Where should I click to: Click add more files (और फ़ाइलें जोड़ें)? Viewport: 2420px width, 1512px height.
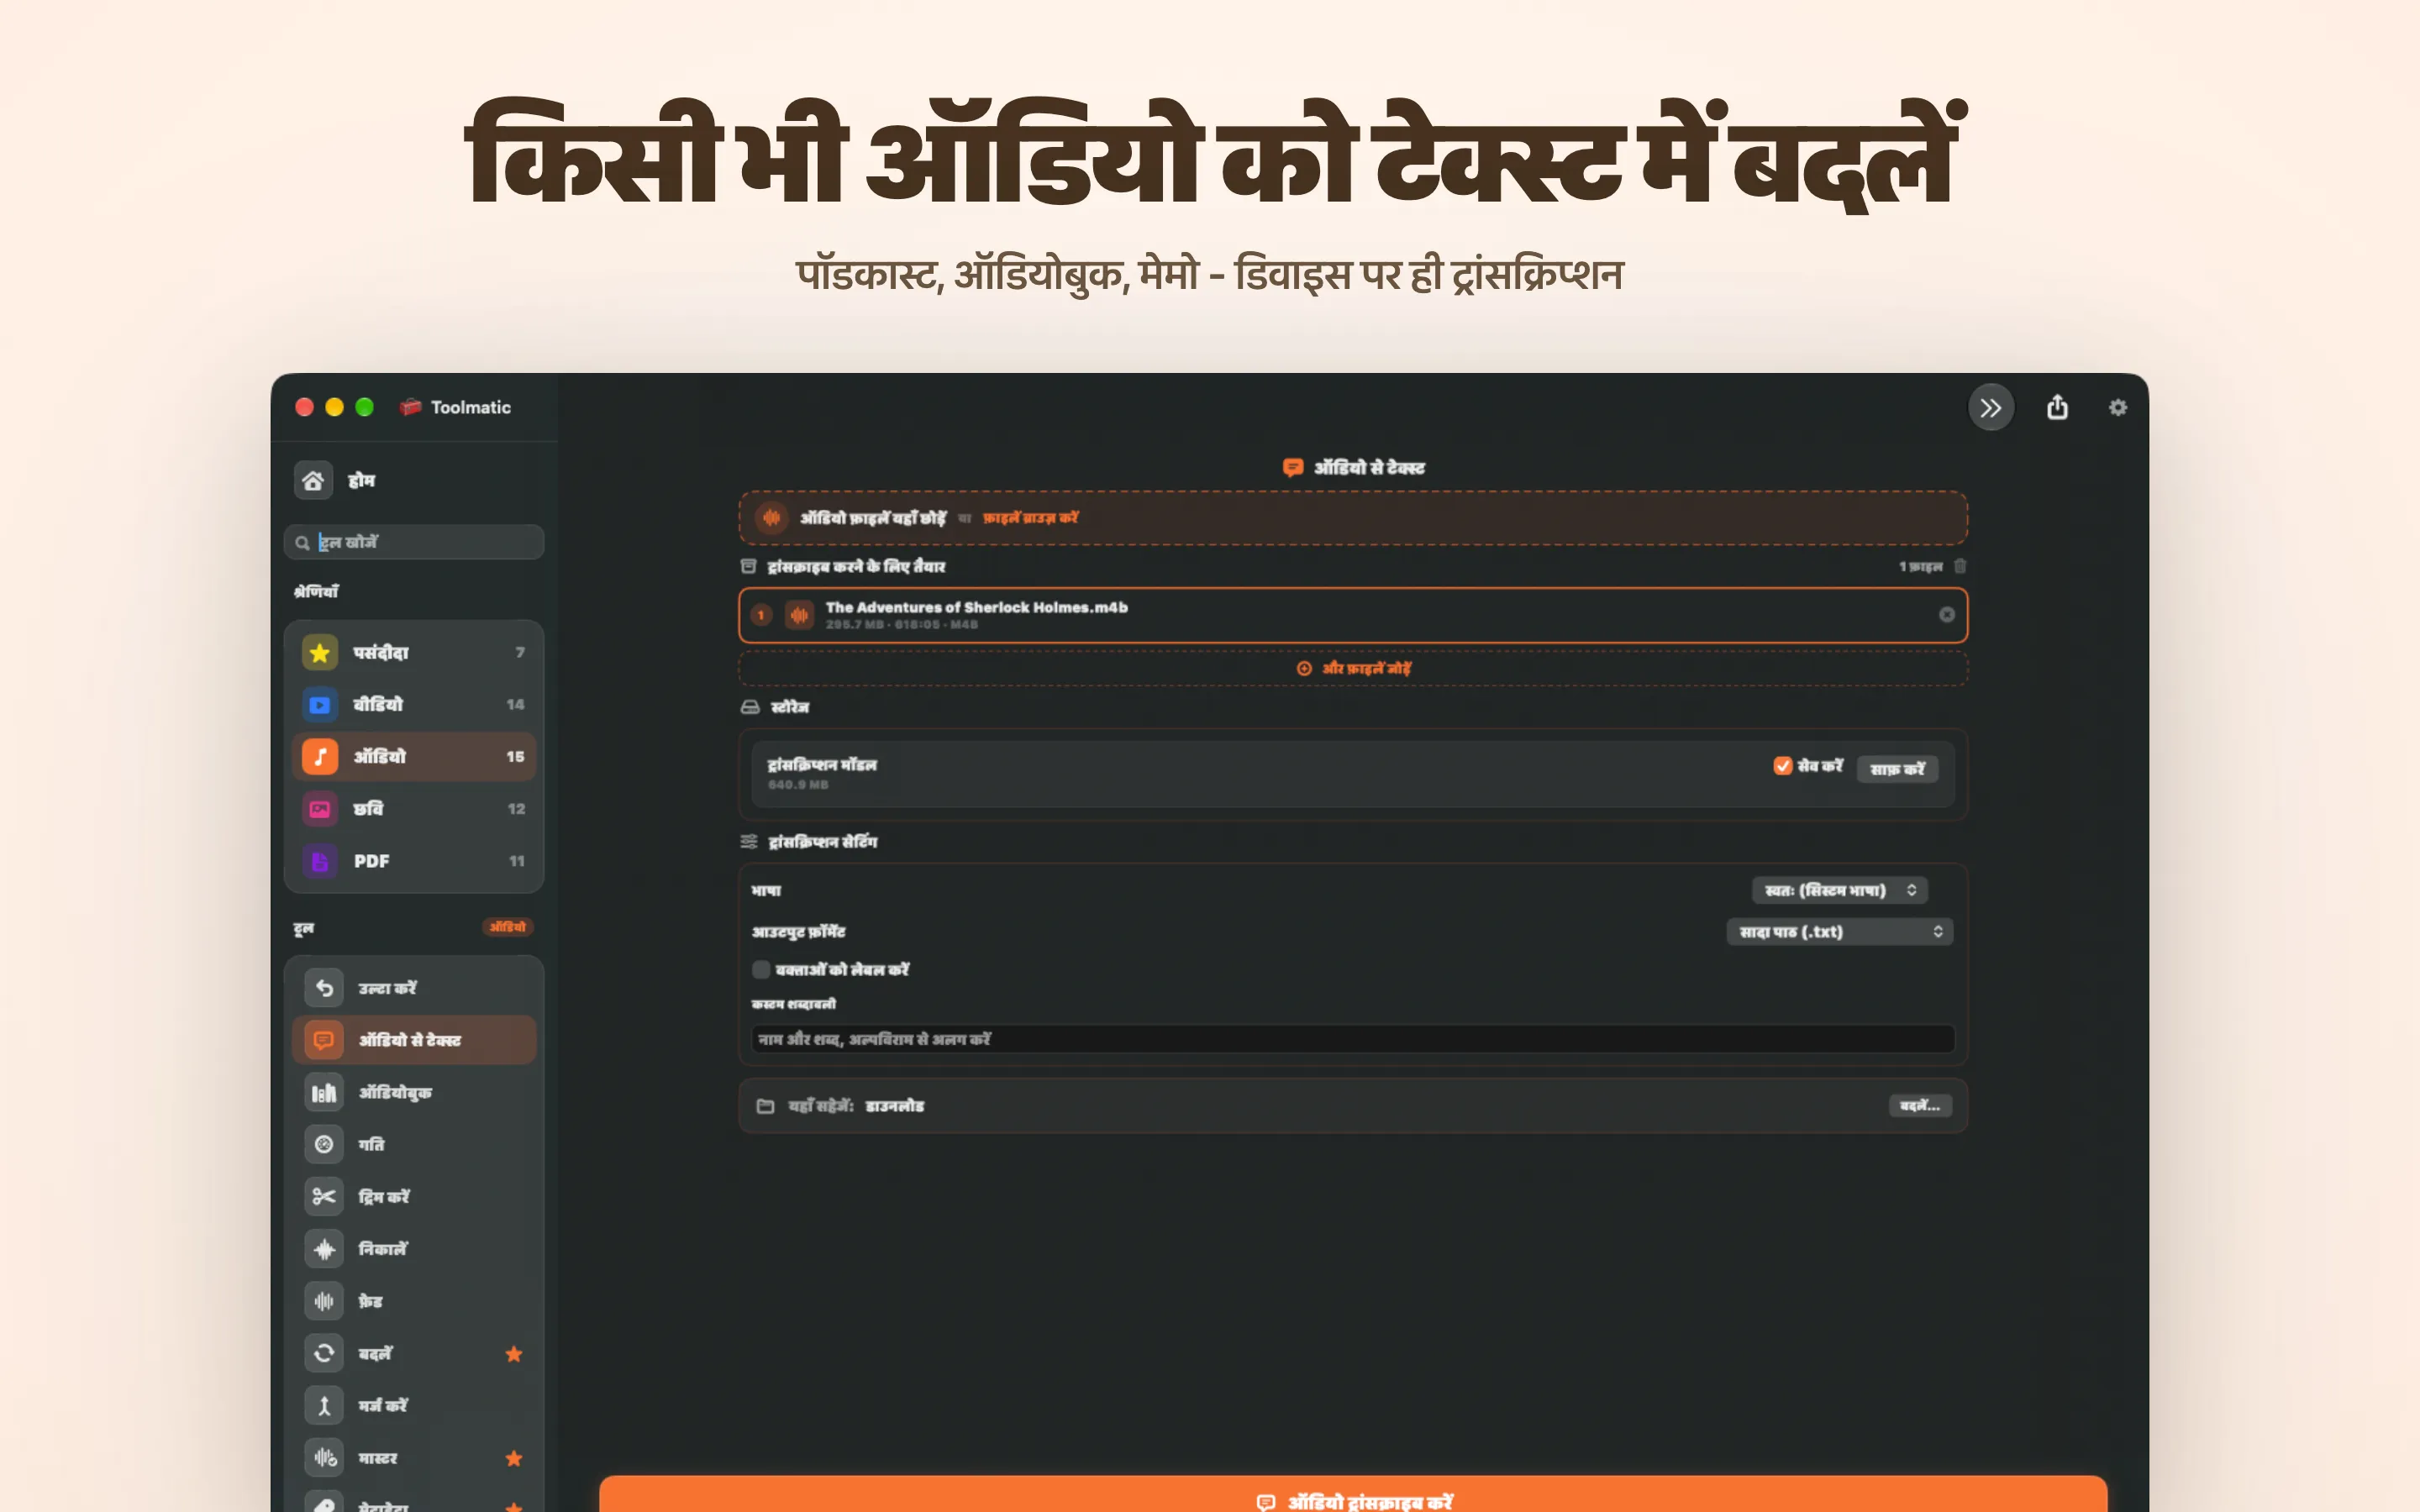tap(1353, 668)
